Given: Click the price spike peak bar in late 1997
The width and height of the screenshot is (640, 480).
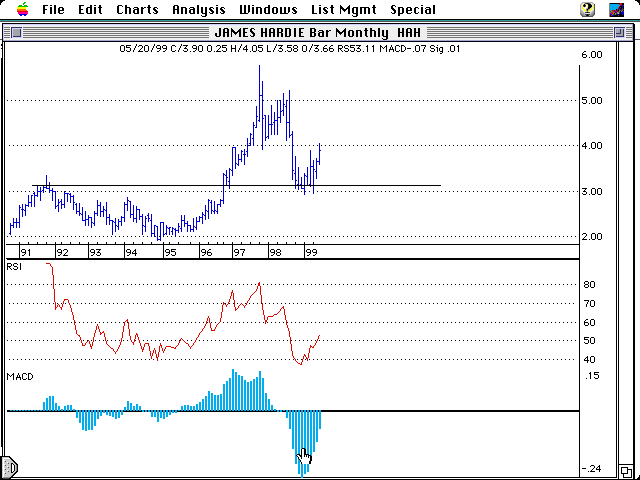Looking at the screenshot, I should [260, 94].
